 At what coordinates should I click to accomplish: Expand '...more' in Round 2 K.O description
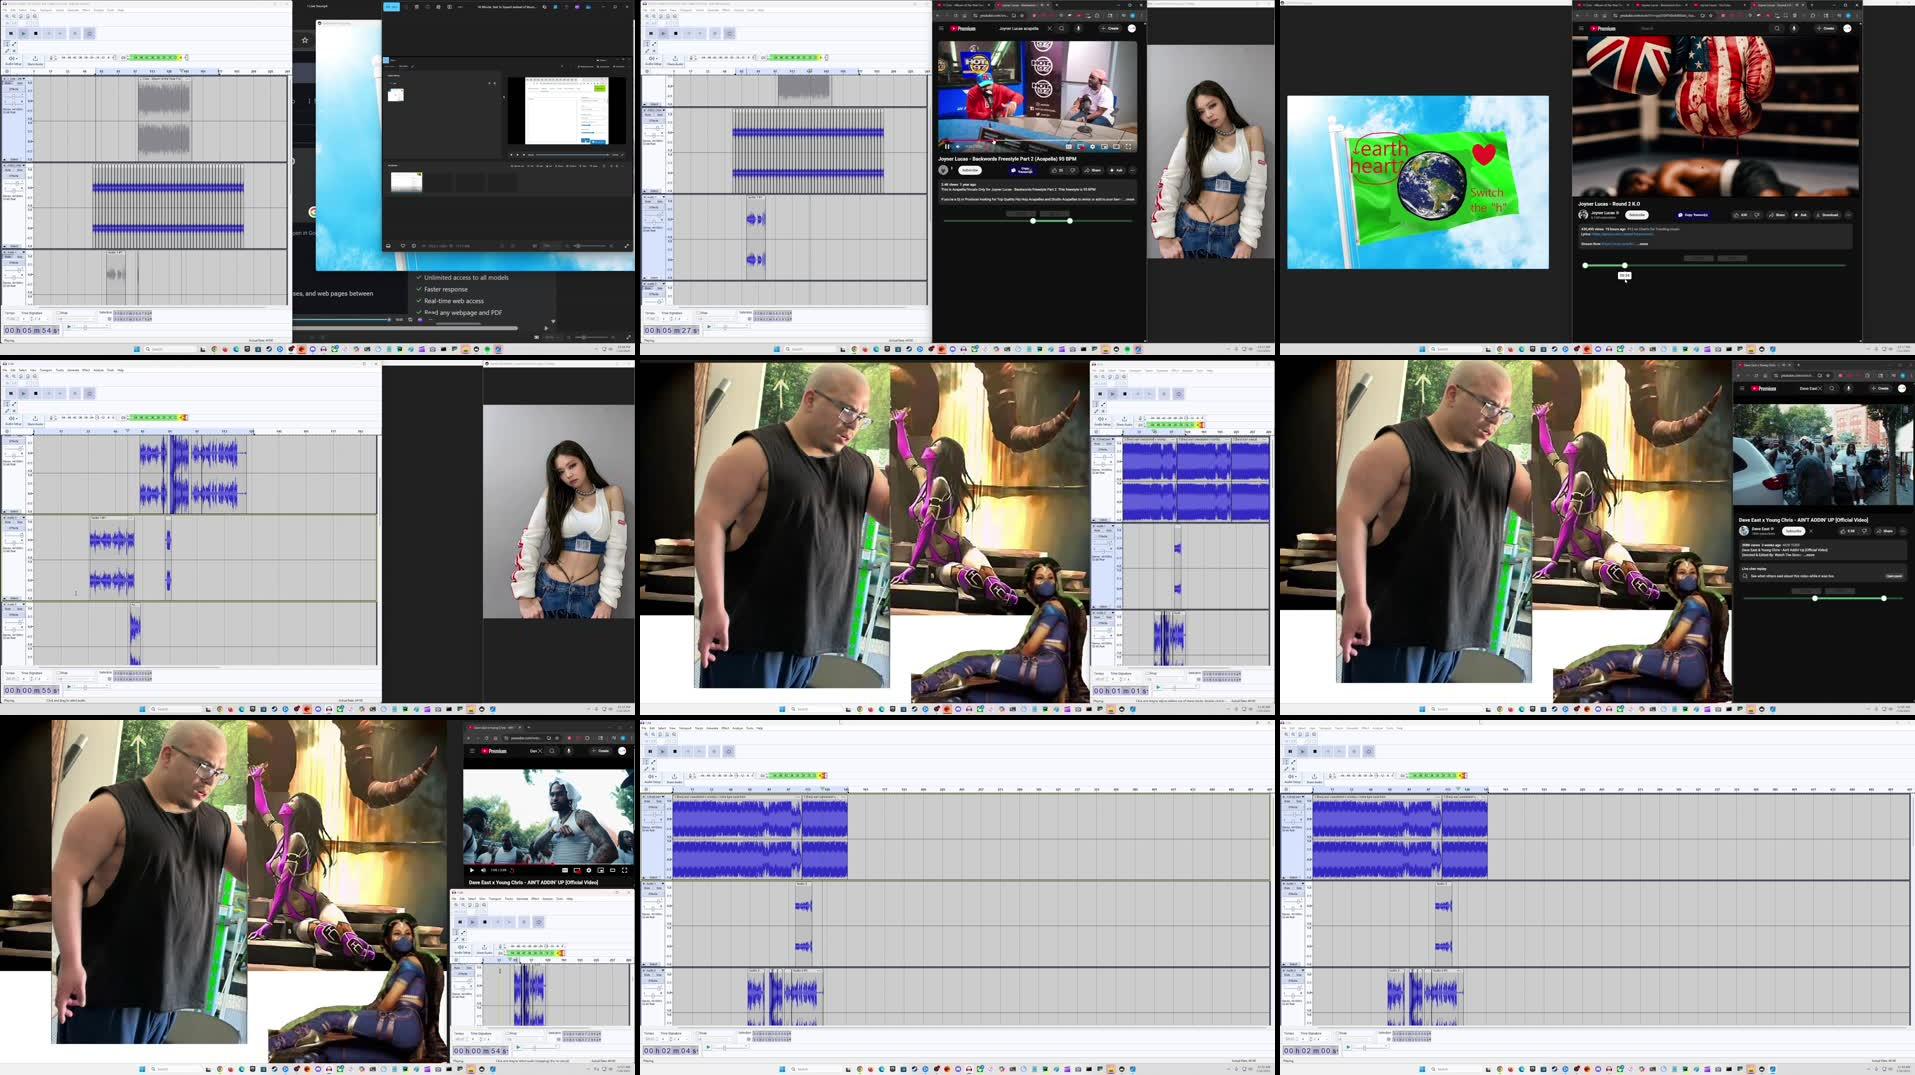1642,243
